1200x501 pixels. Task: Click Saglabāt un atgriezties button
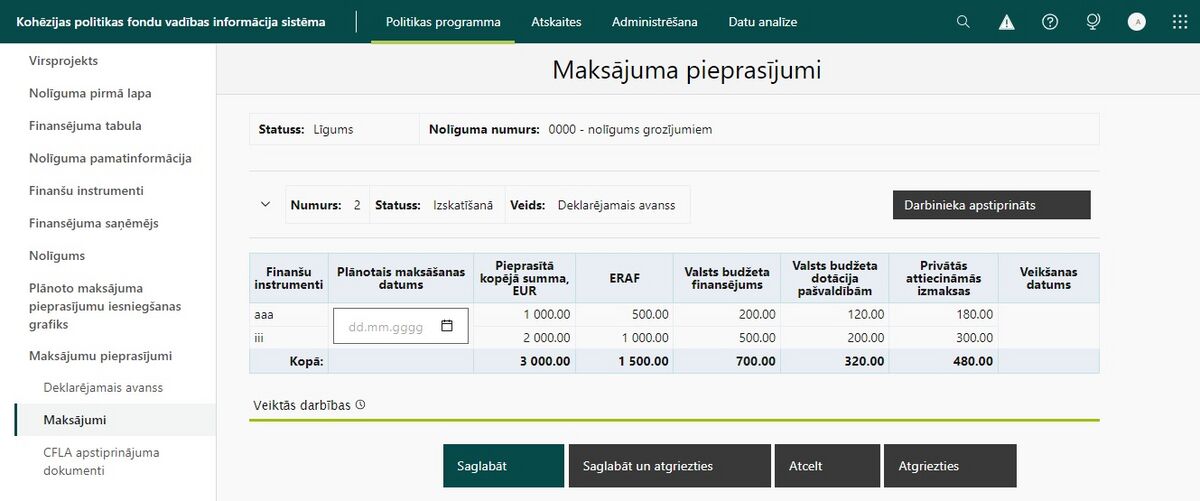click(670, 466)
